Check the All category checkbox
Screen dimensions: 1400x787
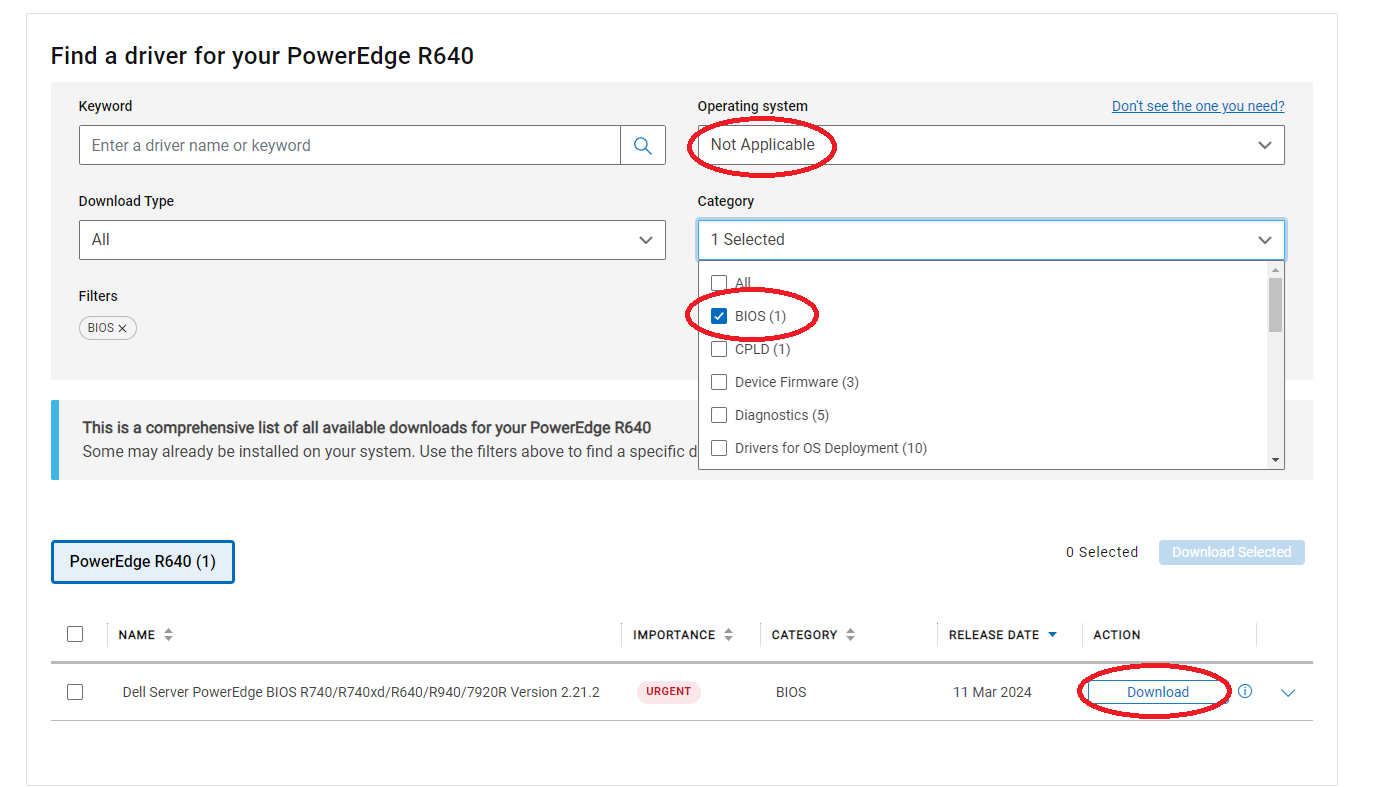tap(718, 283)
